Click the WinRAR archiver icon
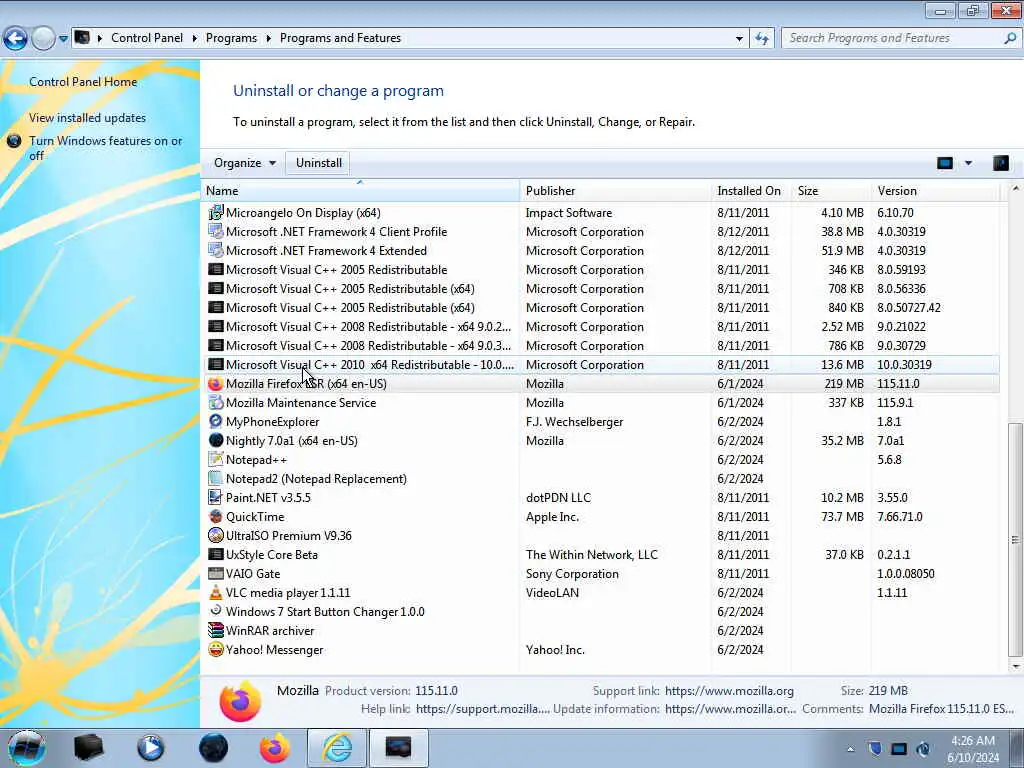The height and width of the screenshot is (768, 1024). pos(216,630)
